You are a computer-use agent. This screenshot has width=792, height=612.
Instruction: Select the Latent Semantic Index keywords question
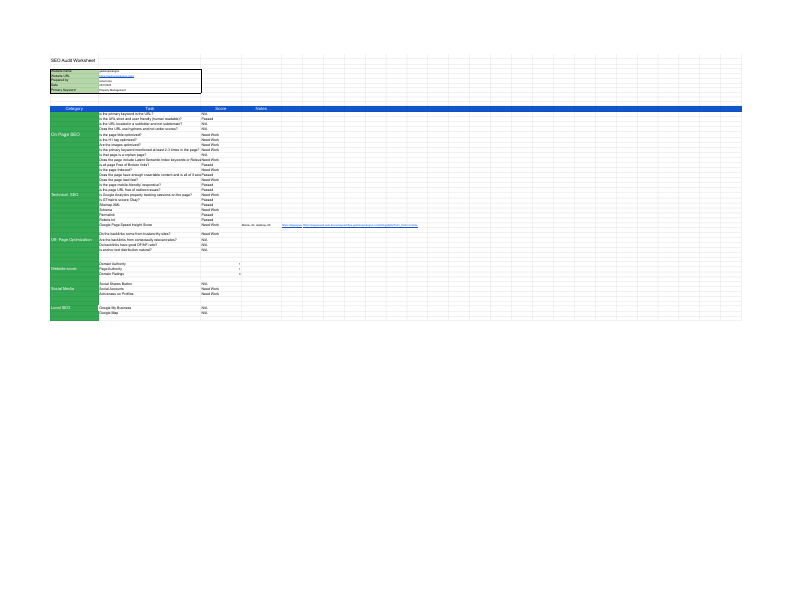tap(150, 160)
